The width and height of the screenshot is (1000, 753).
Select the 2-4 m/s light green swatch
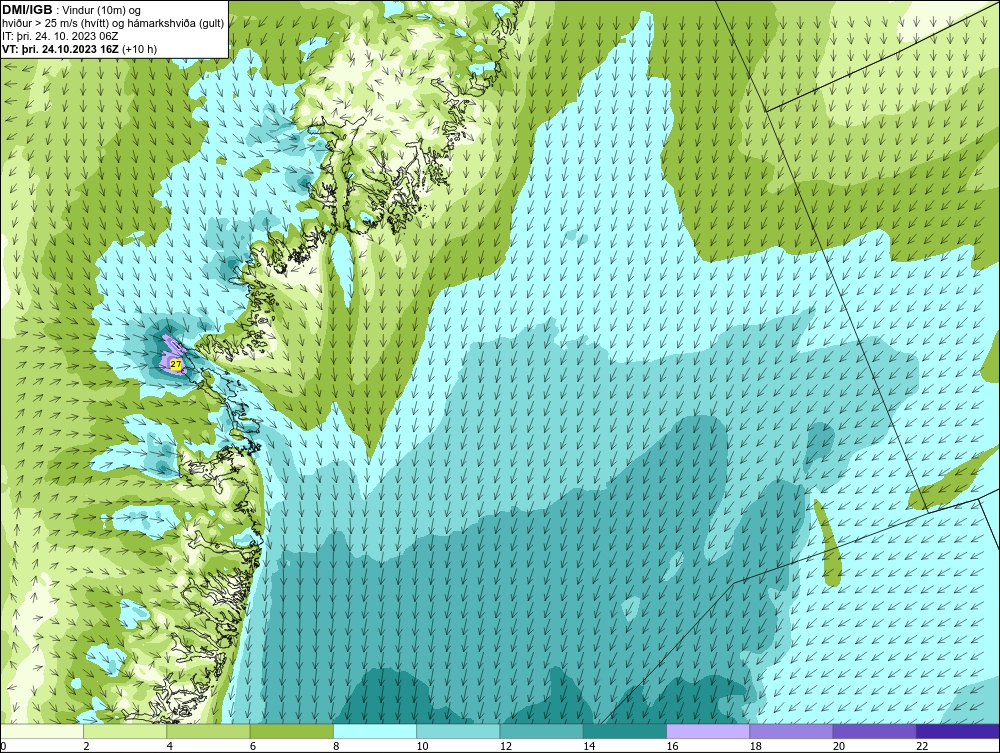click(x=125, y=731)
